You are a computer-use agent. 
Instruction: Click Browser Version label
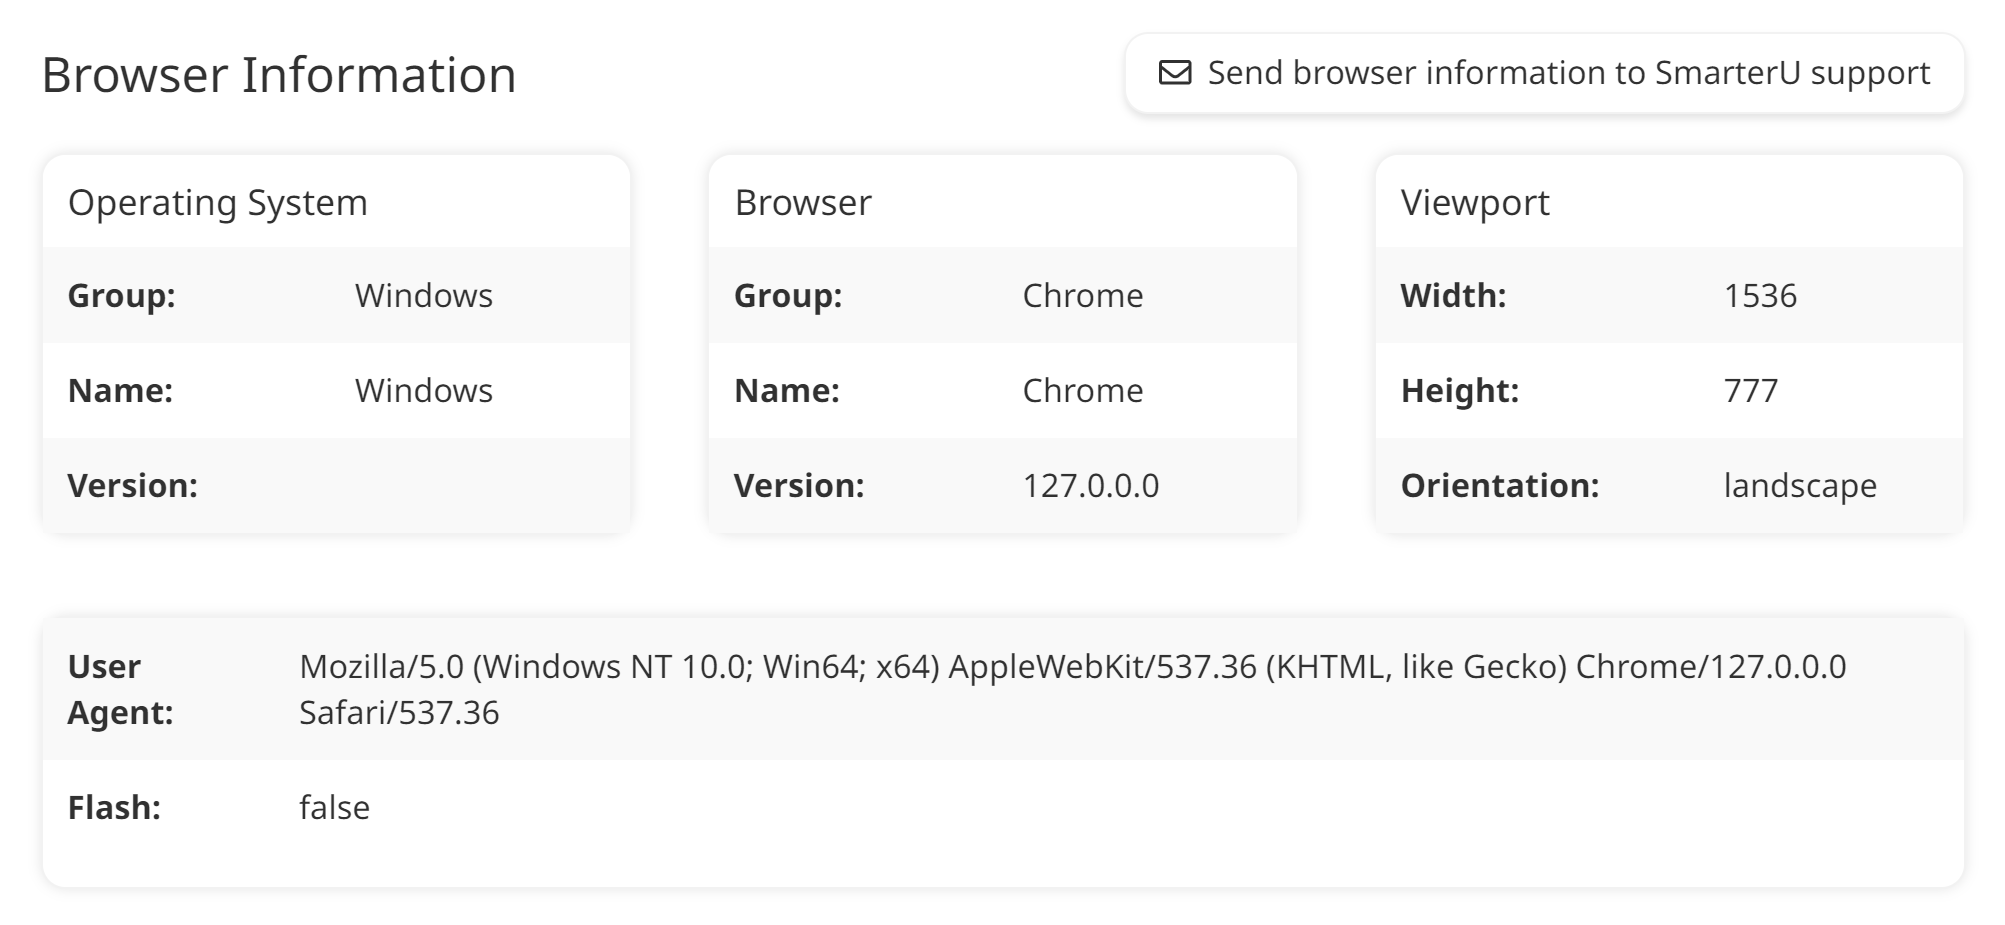click(x=800, y=486)
